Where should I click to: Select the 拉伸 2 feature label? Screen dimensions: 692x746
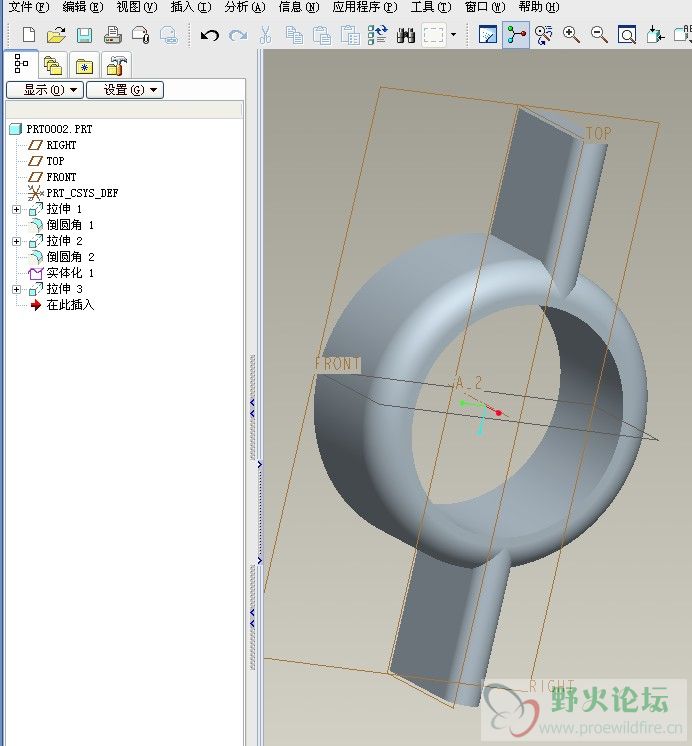click(64, 241)
